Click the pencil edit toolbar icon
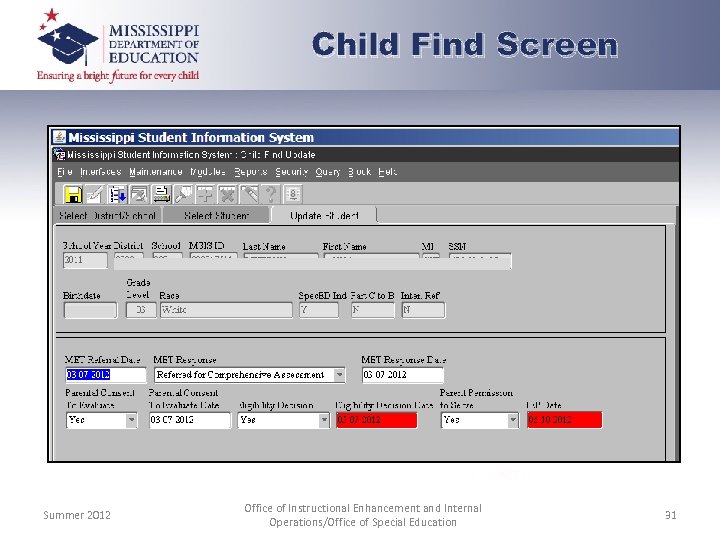720x540 pixels. coord(95,194)
